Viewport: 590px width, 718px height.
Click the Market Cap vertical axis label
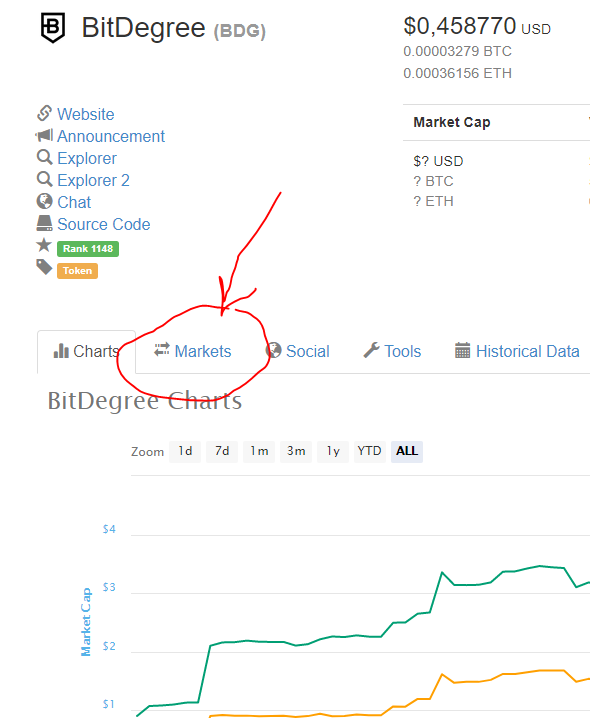(x=86, y=622)
